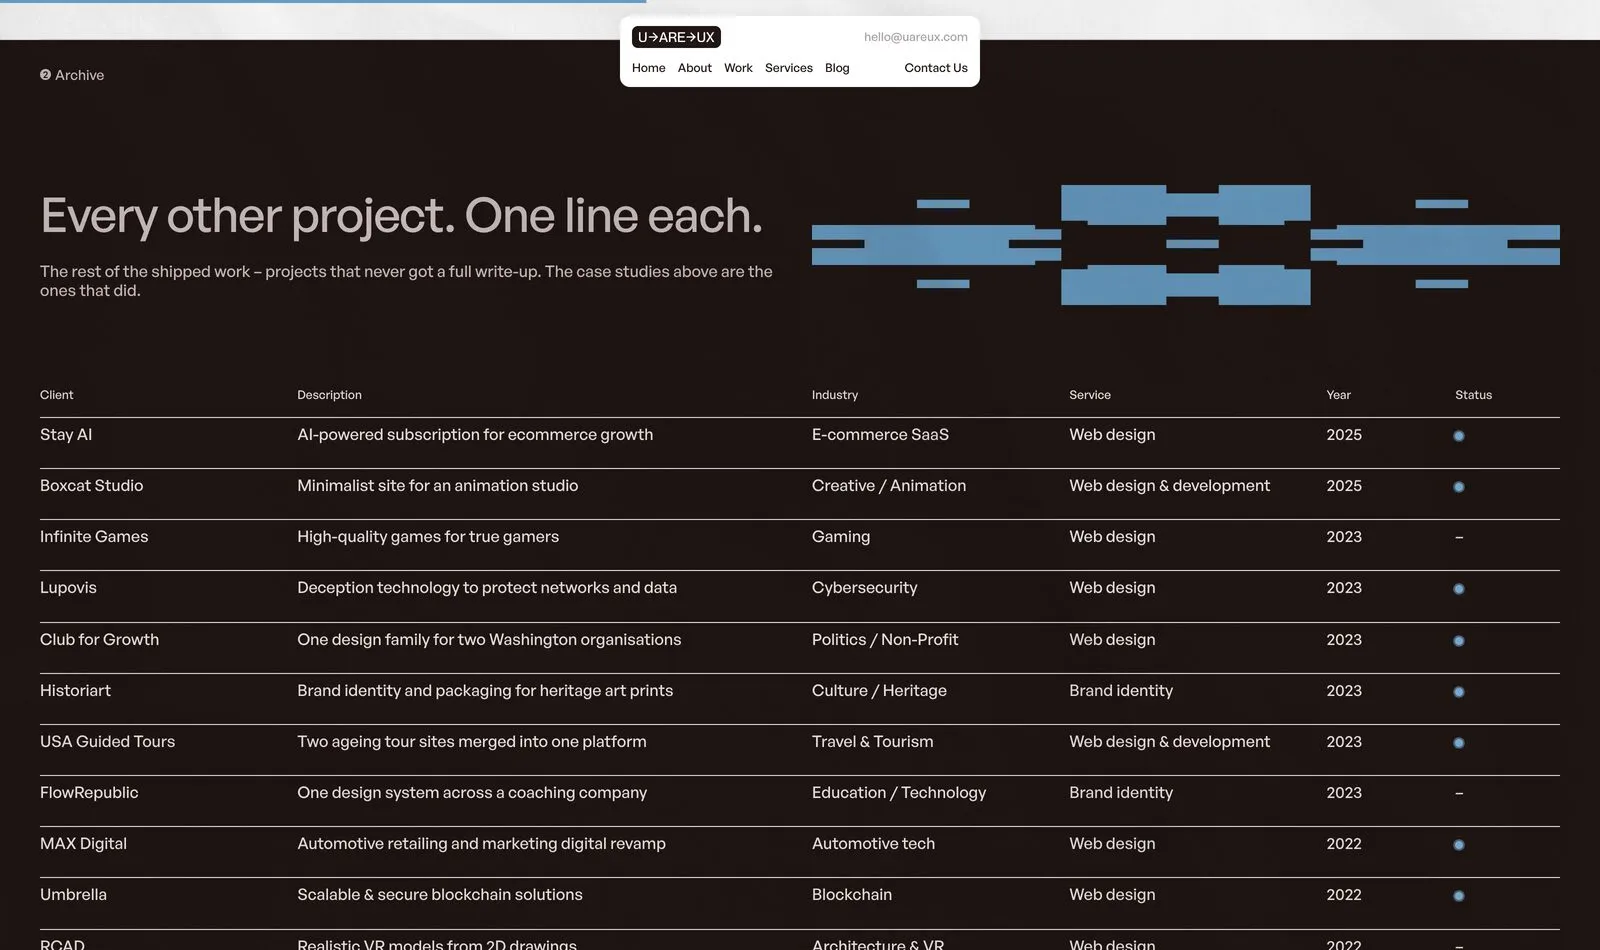Click the status dot in Boxcat Studio row
Screen dimensions: 1600x950
[1459, 487]
